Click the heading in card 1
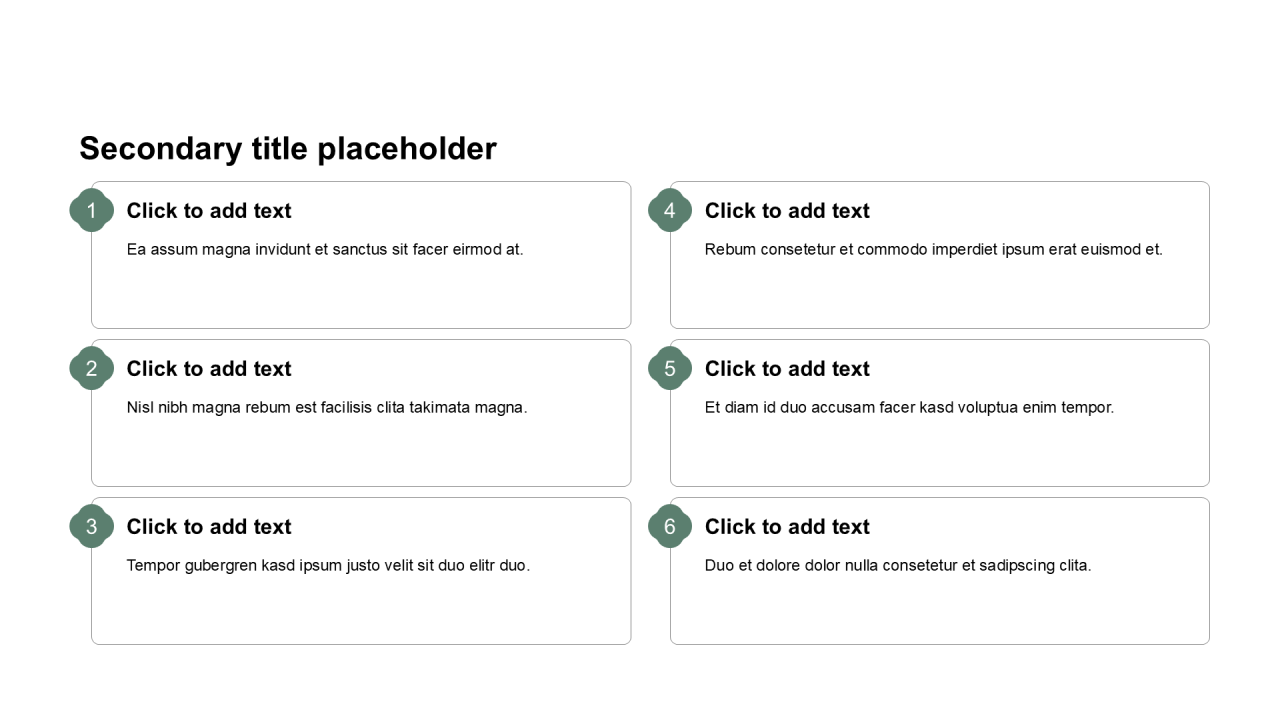 (209, 211)
